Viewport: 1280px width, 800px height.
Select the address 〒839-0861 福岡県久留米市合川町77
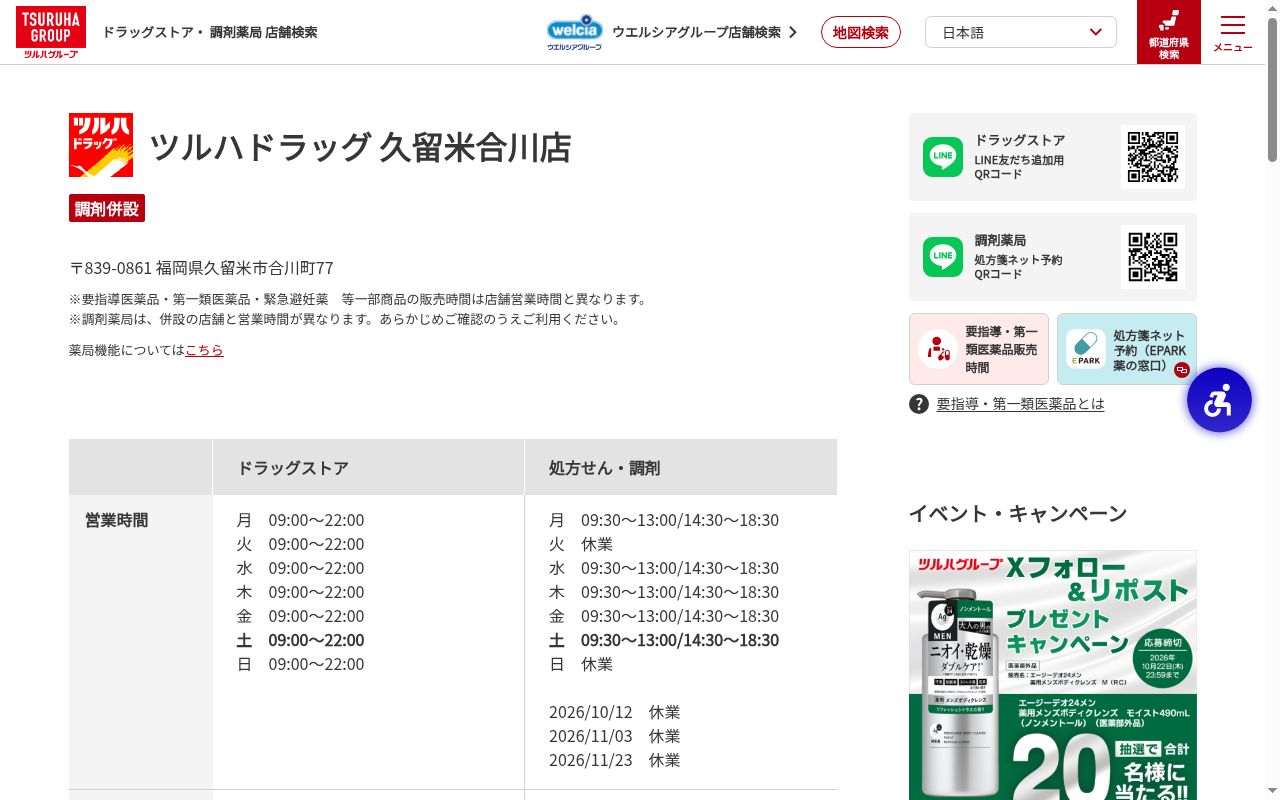coord(201,268)
